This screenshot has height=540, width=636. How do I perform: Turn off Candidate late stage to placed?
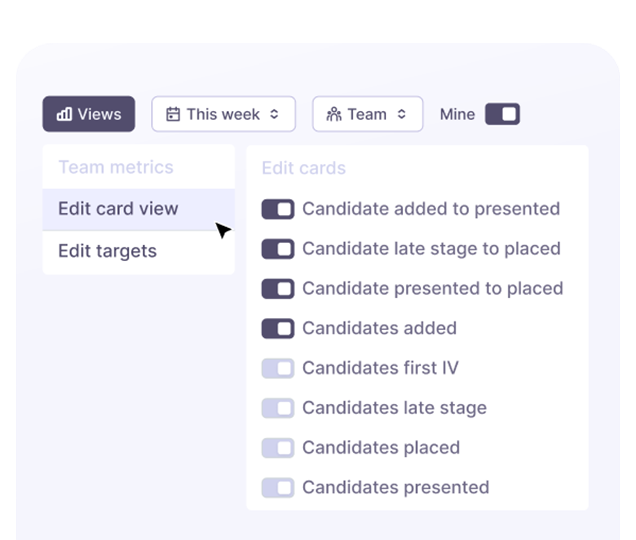[x=278, y=249]
